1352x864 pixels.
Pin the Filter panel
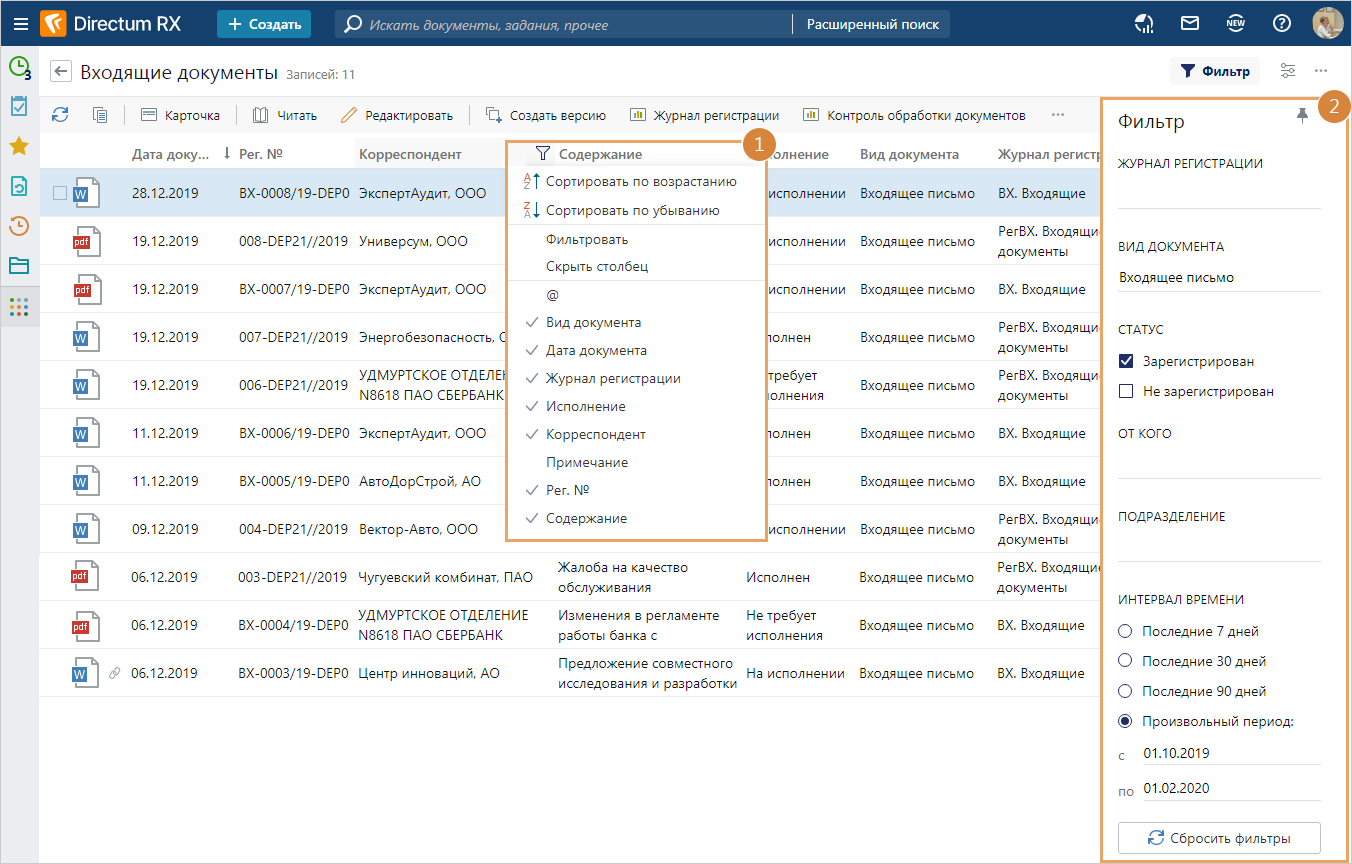(x=1301, y=116)
